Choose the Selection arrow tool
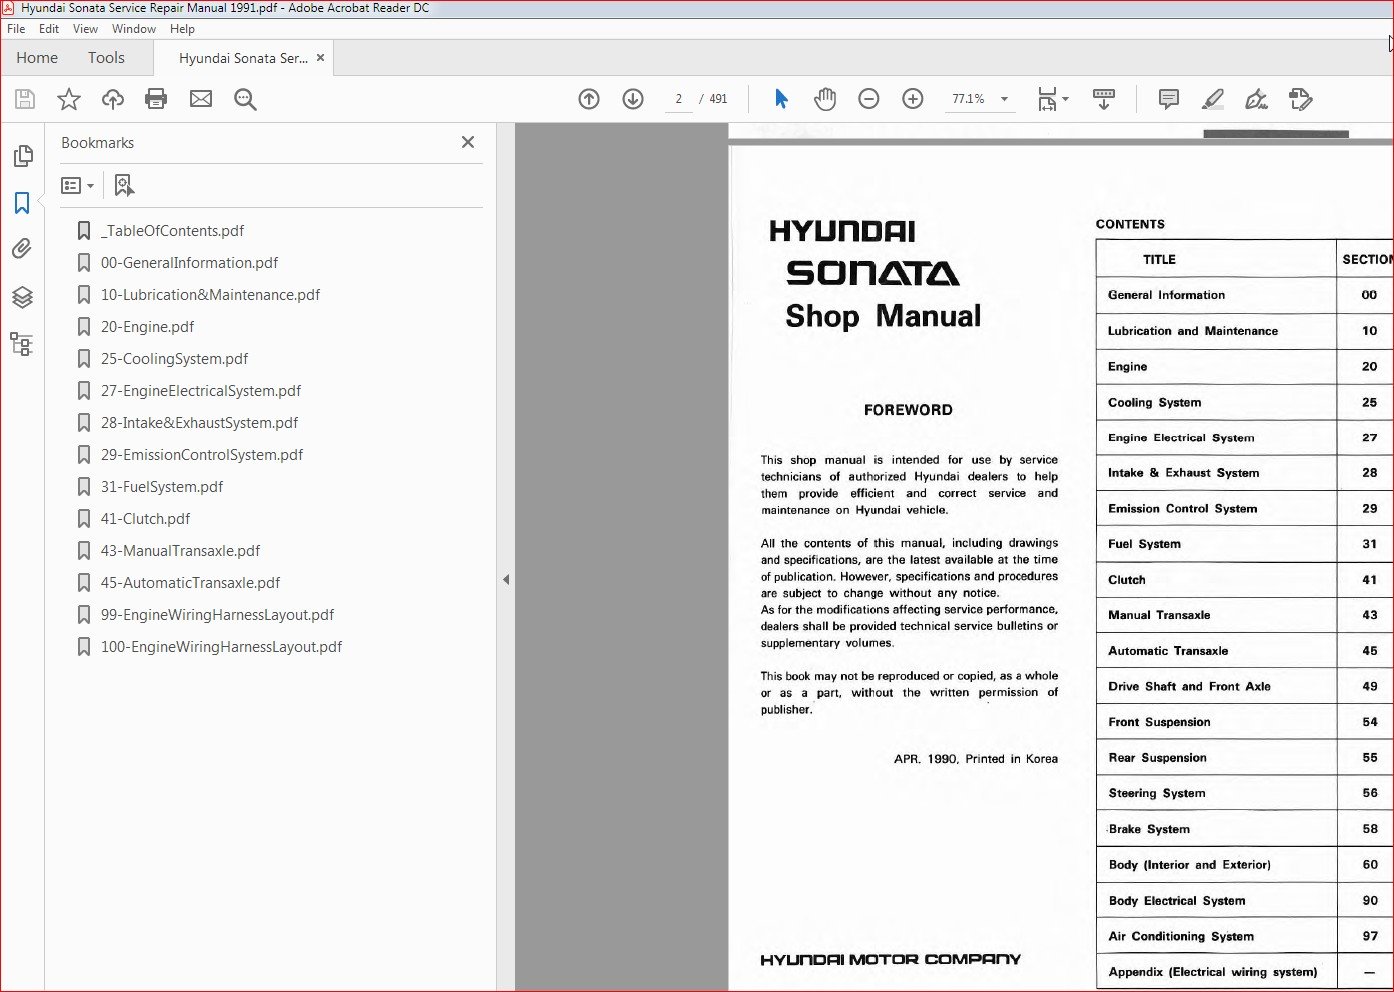The image size is (1394, 992). pos(781,99)
